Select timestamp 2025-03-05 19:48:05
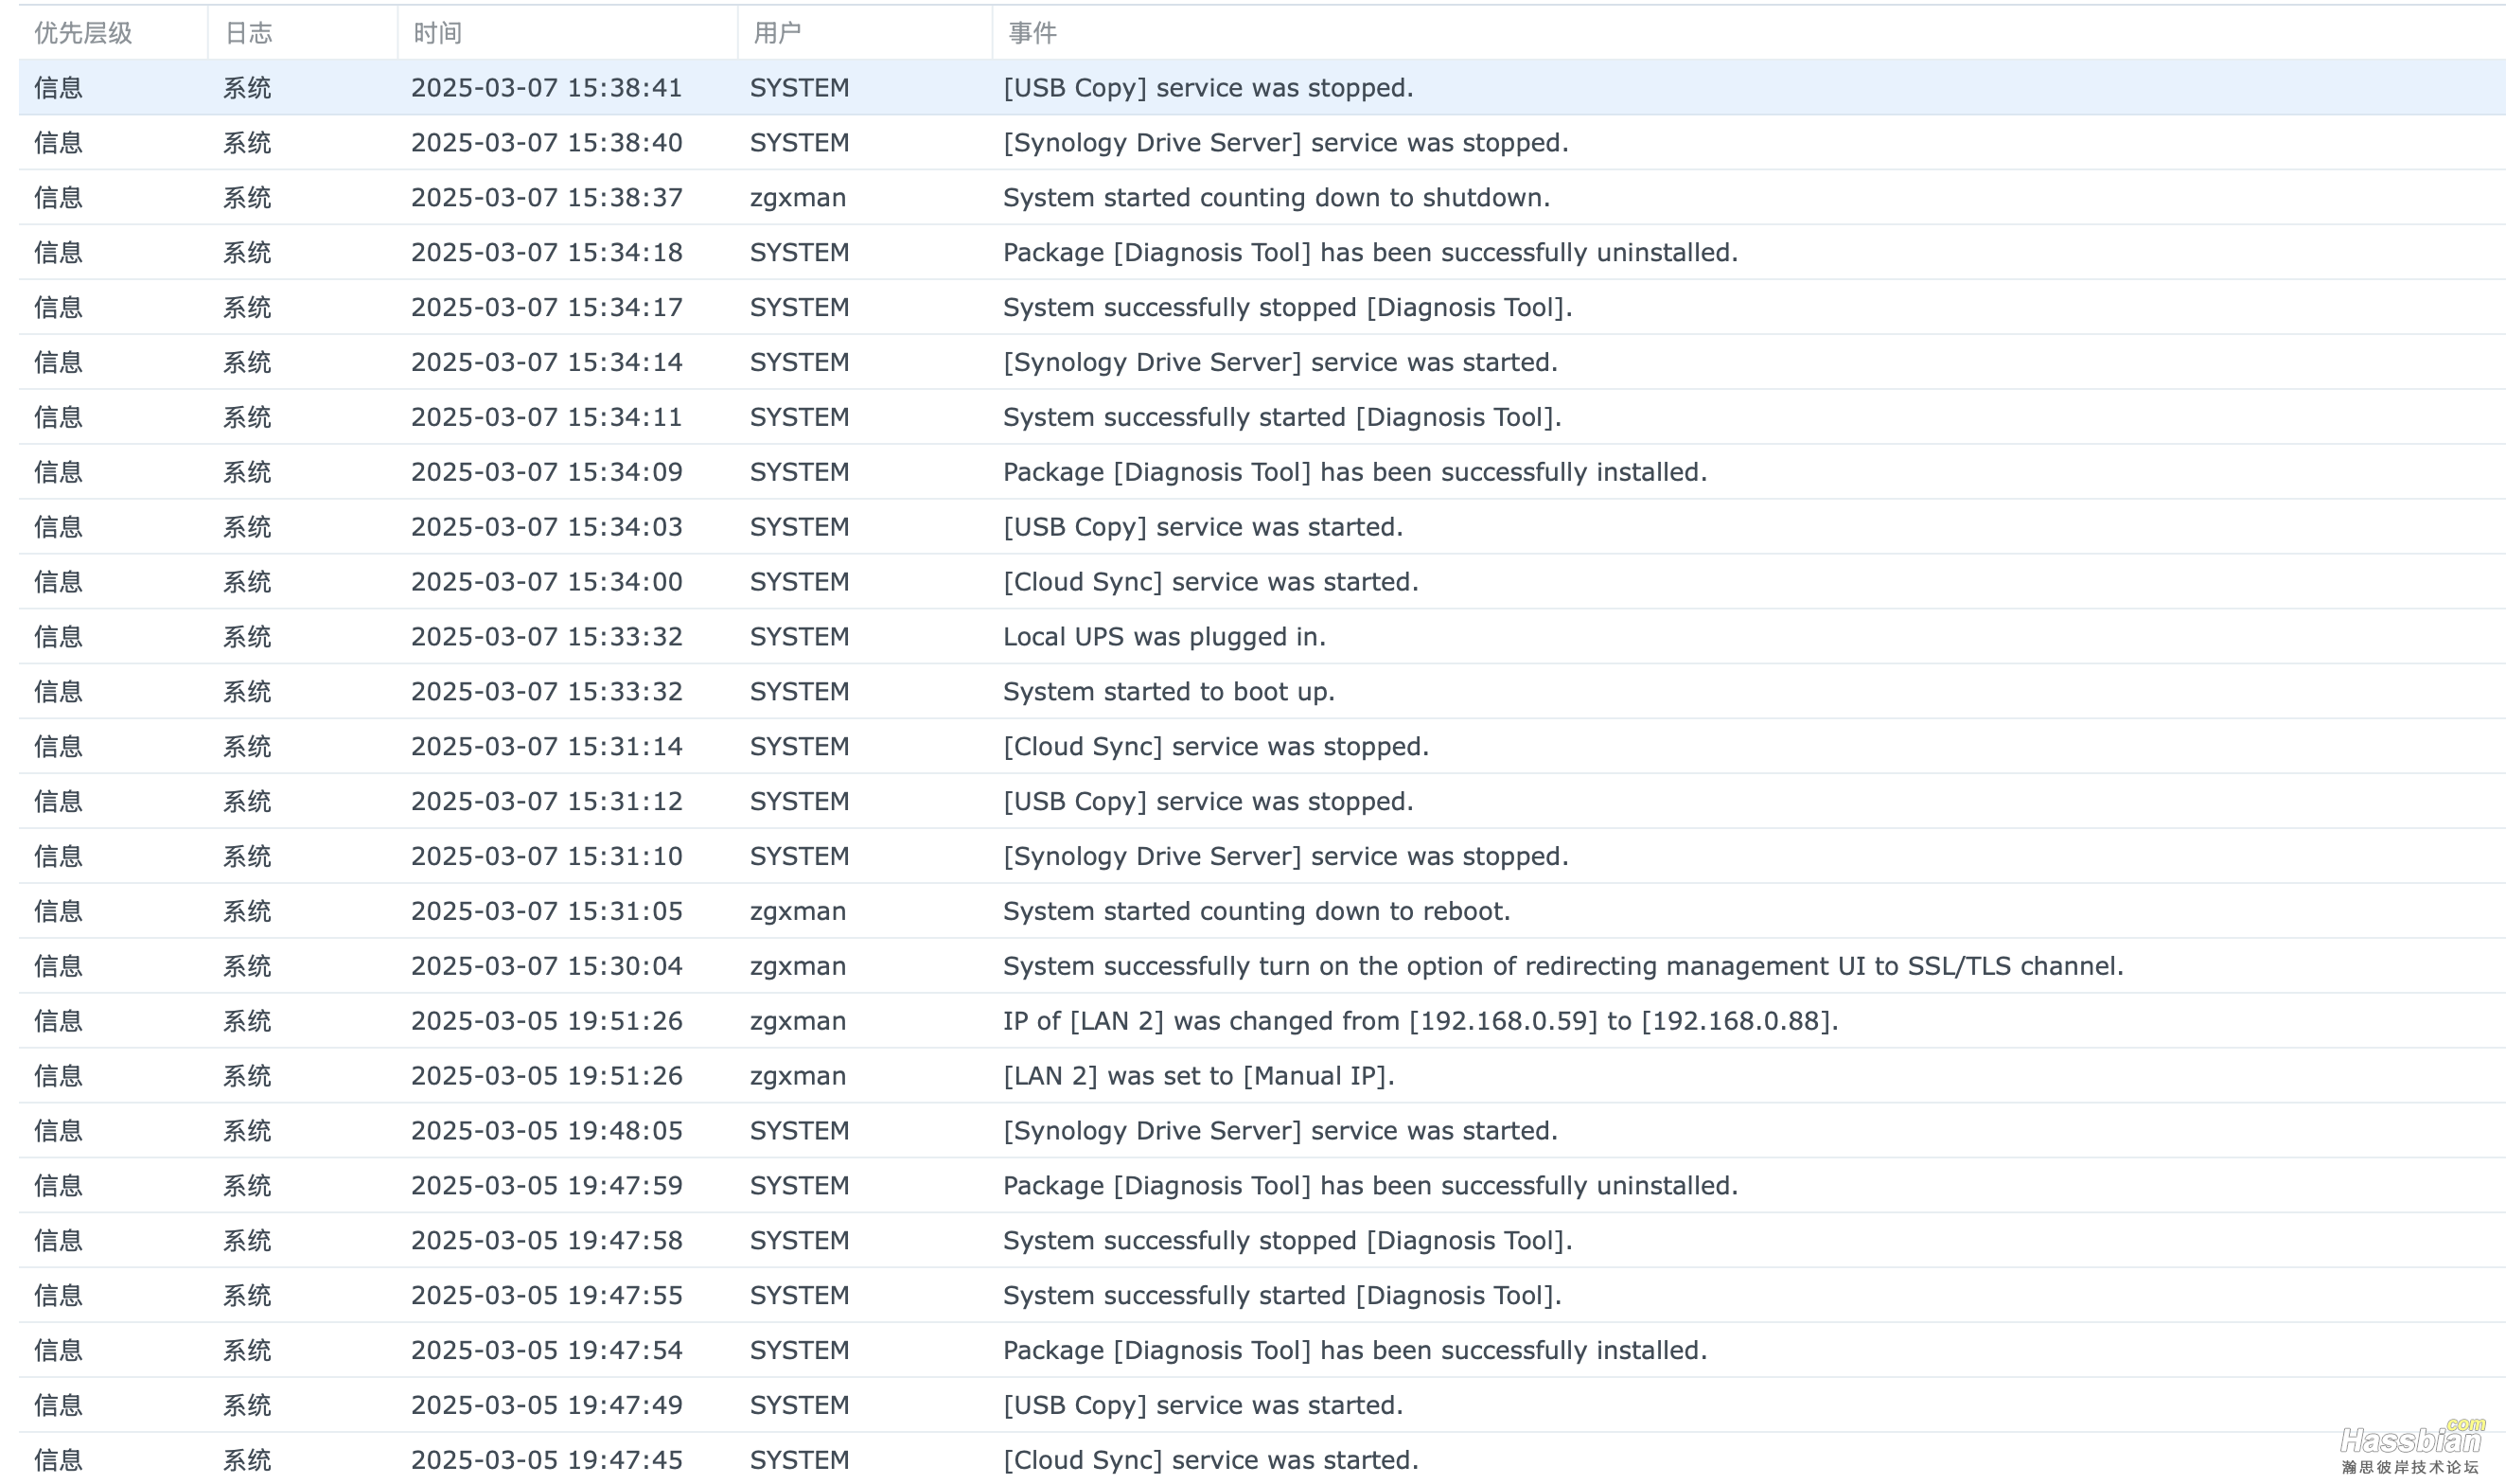The width and height of the screenshot is (2506, 1484). point(546,1131)
